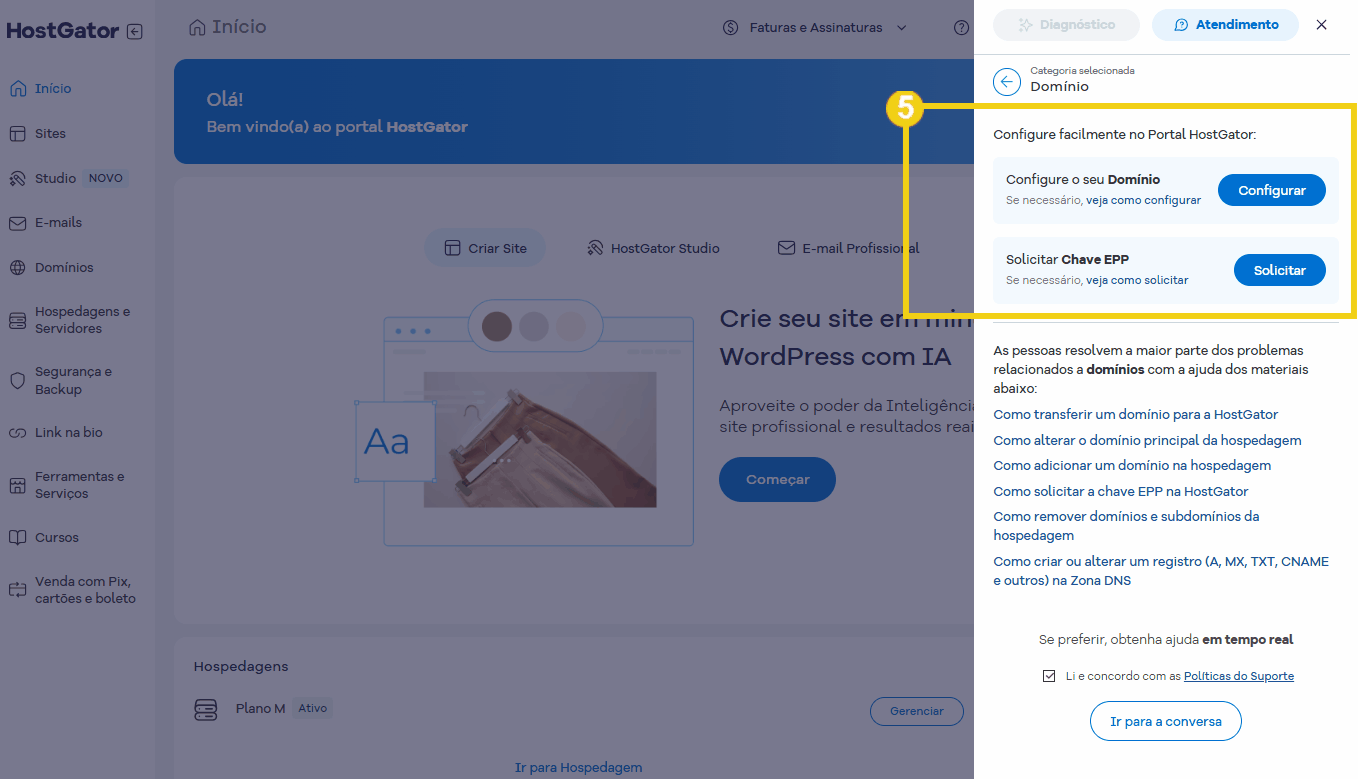Click the Domínios globe icon in sidebar
The image size is (1358, 779).
pyautogui.click(x=17, y=267)
